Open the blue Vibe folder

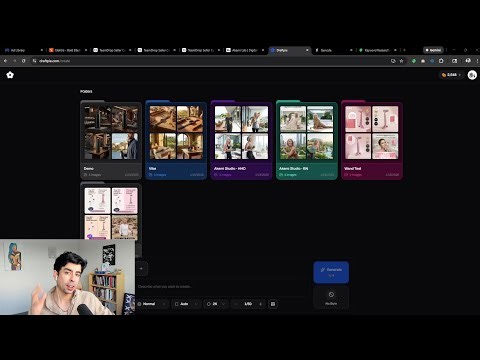click(176, 140)
